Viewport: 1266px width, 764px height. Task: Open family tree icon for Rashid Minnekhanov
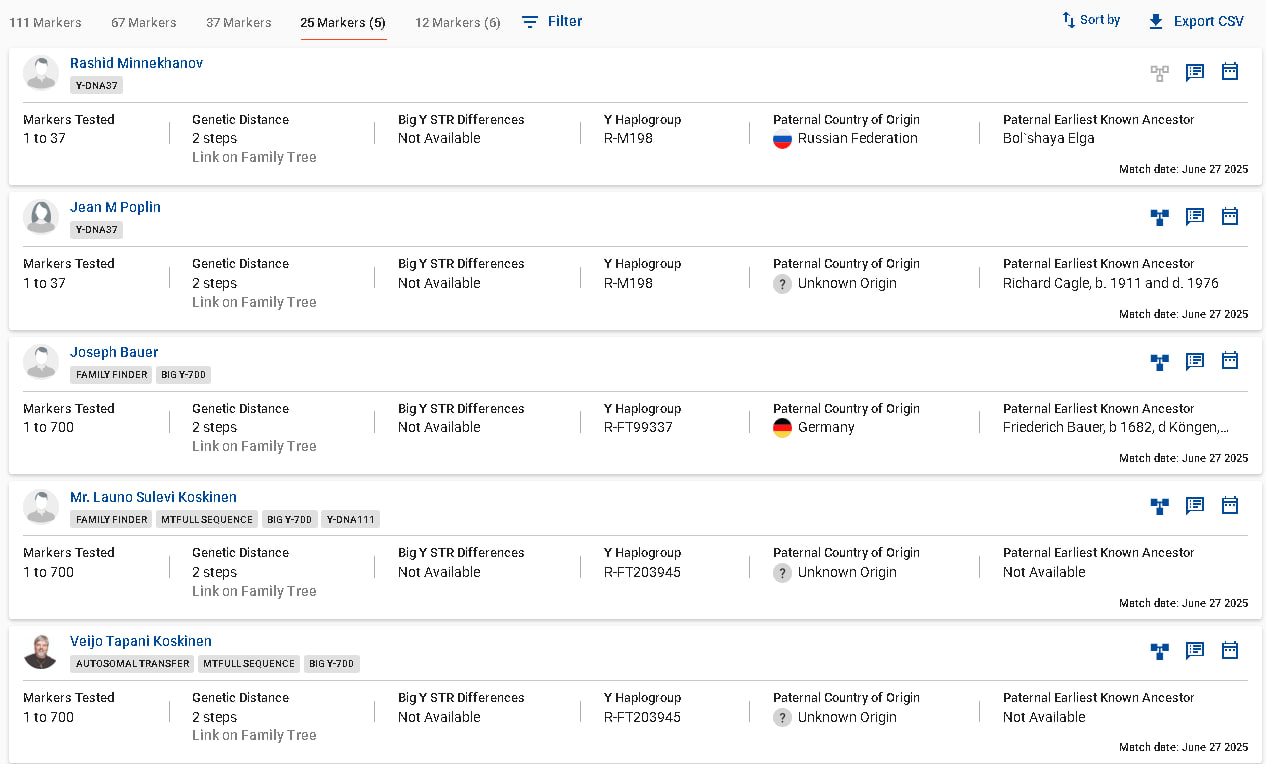[x=1159, y=73]
